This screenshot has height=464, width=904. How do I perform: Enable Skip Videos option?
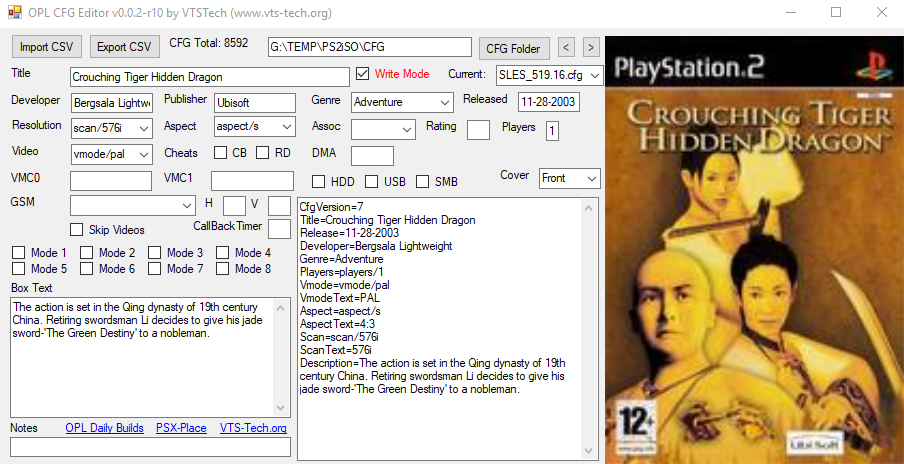pyautogui.click(x=76, y=229)
